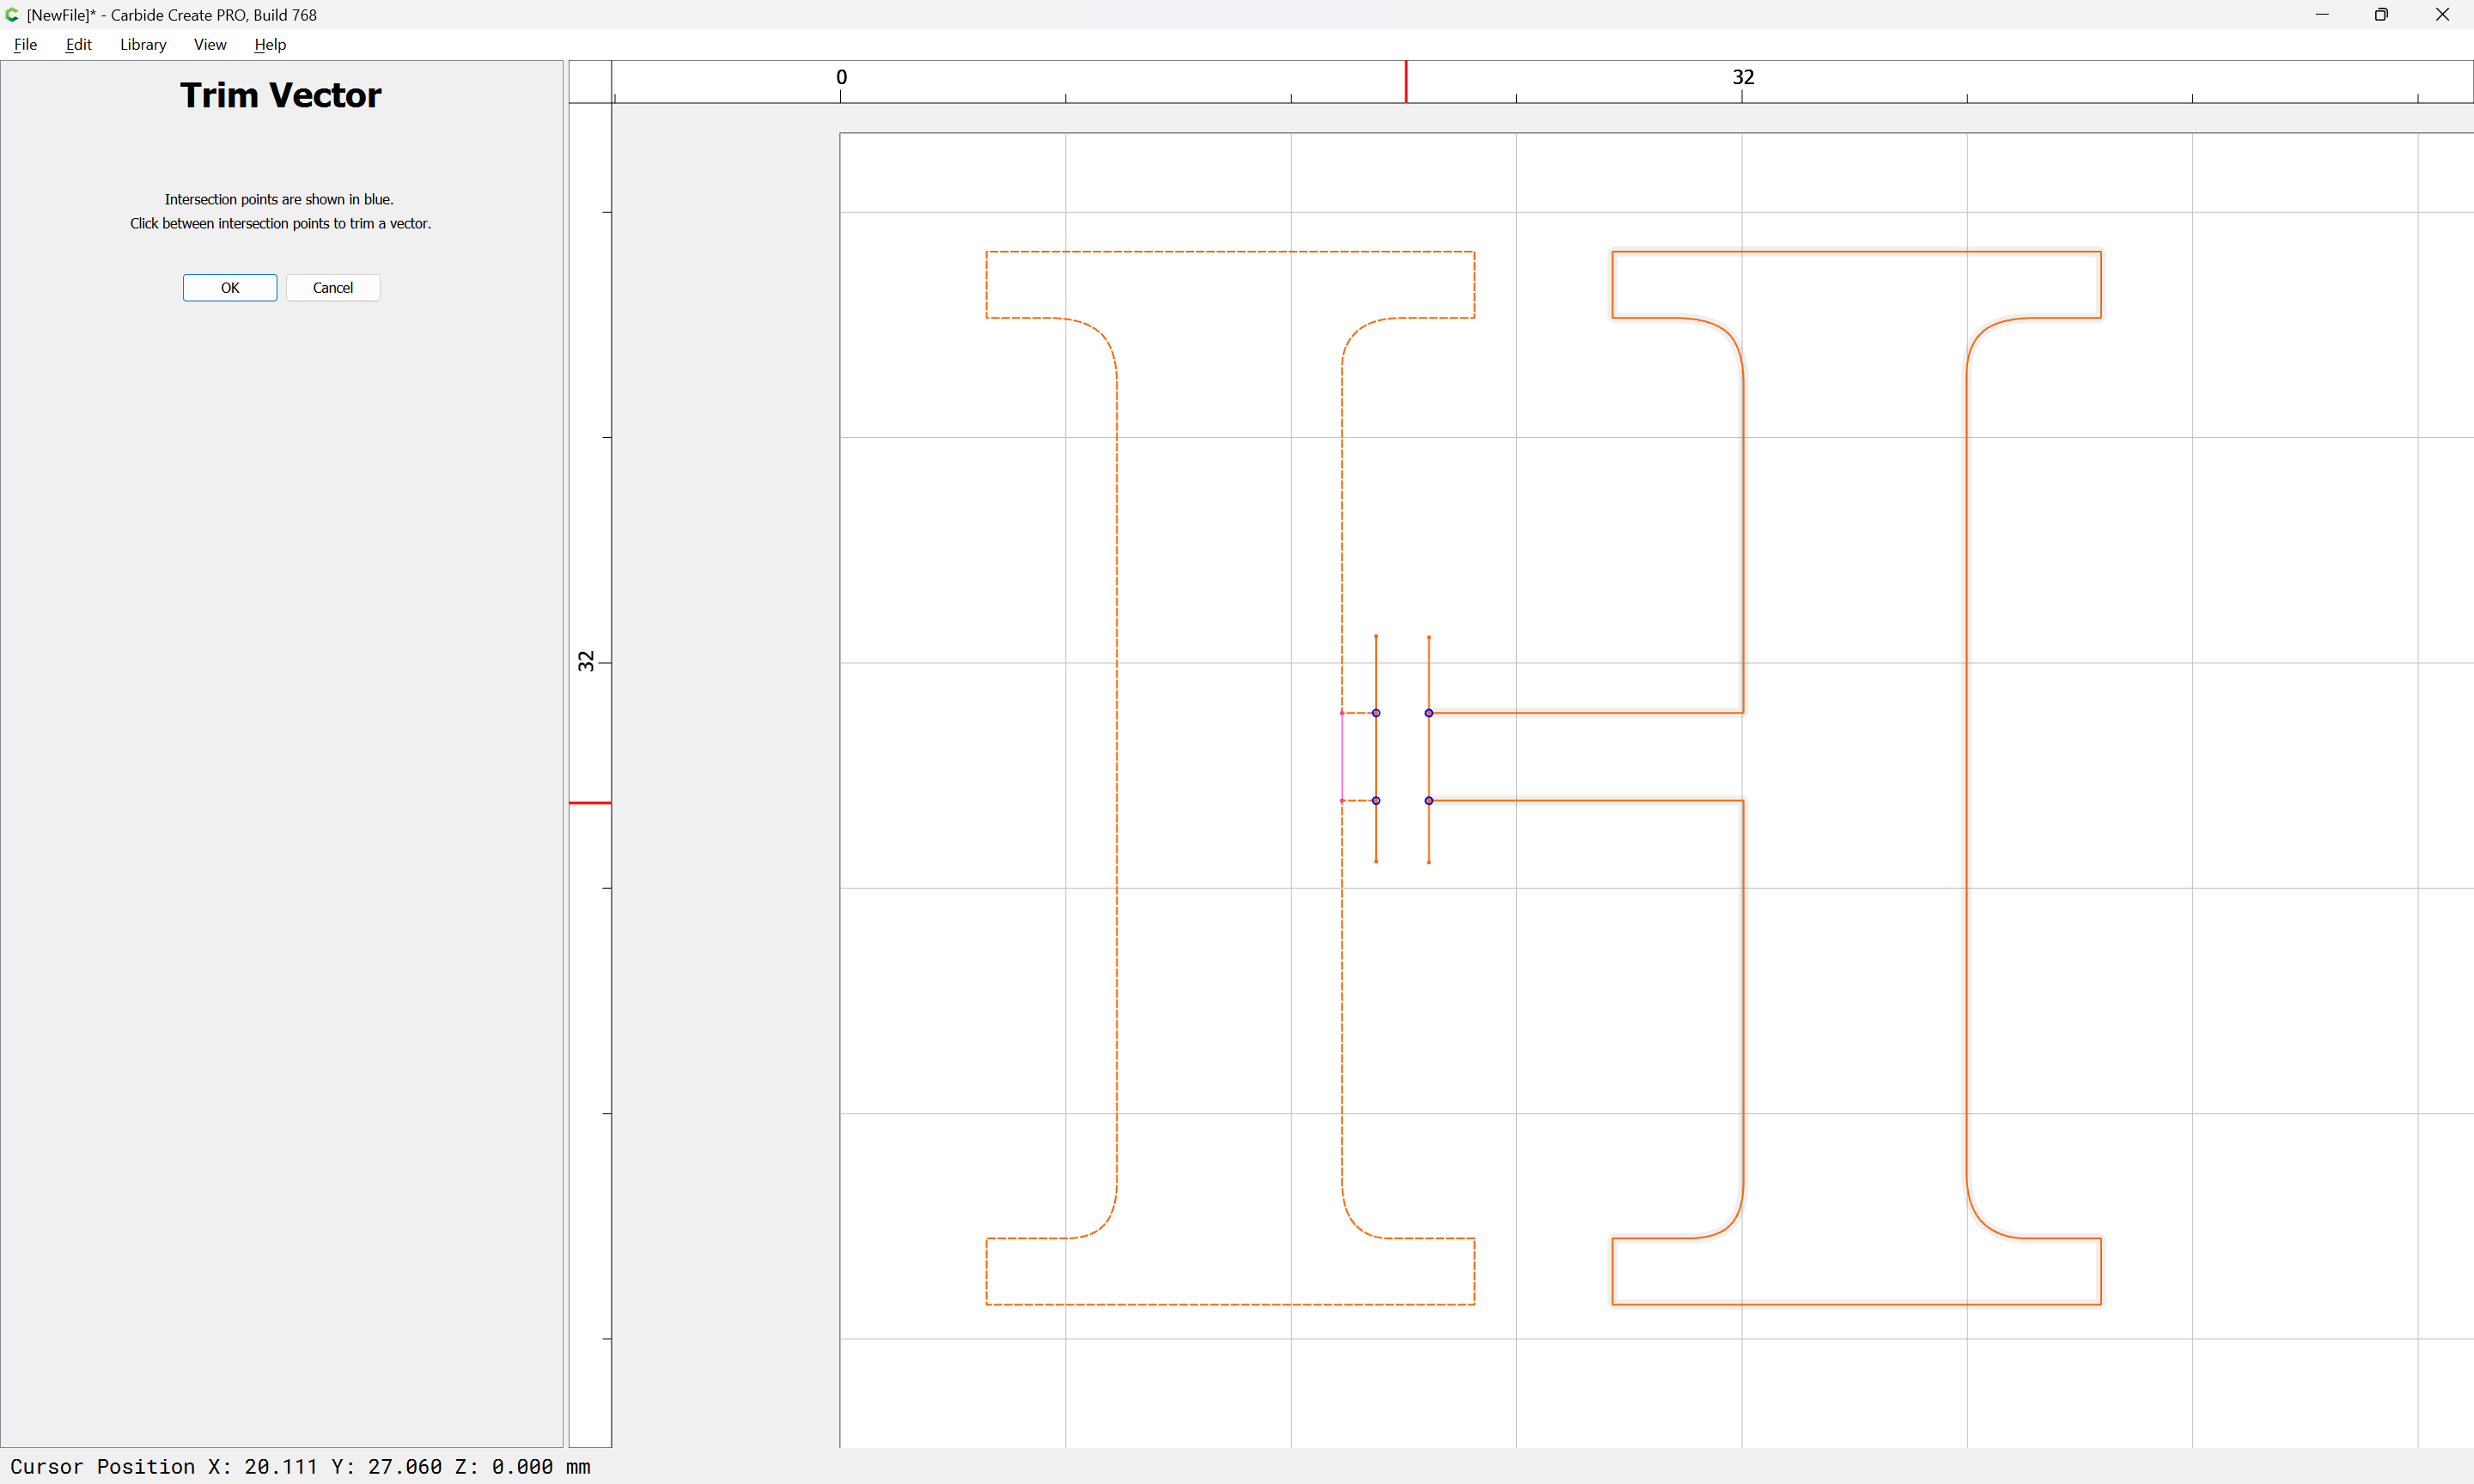Click the upper-left blue intersection point
The height and width of the screenshot is (1484, 2474).
(x=1376, y=713)
